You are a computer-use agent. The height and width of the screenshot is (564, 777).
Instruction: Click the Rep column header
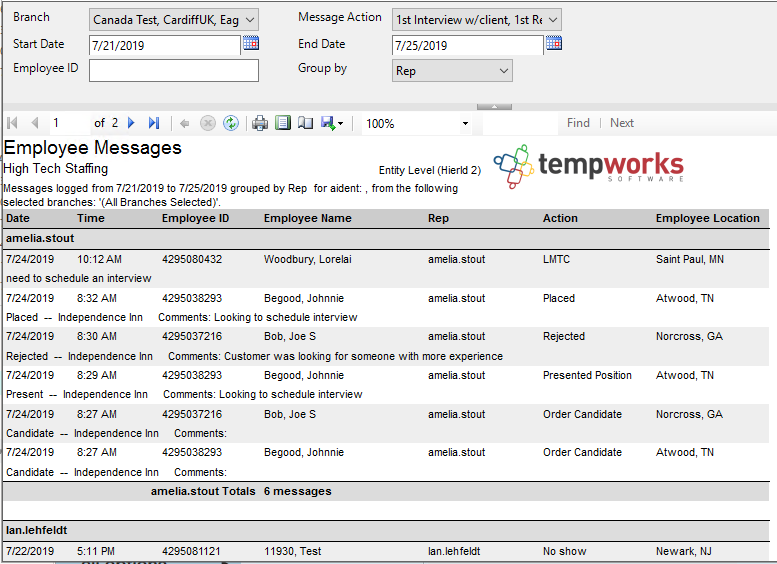tap(439, 219)
